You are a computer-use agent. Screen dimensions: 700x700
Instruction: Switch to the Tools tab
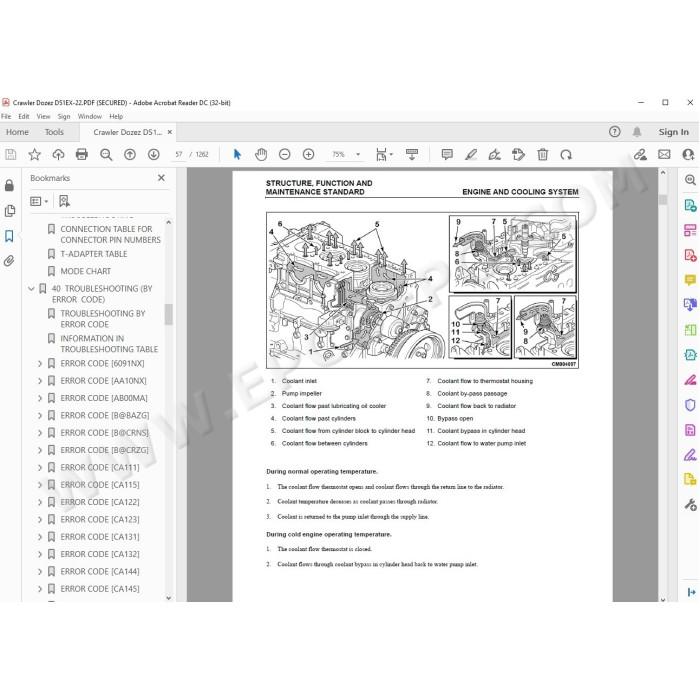[x=54, y=132]
